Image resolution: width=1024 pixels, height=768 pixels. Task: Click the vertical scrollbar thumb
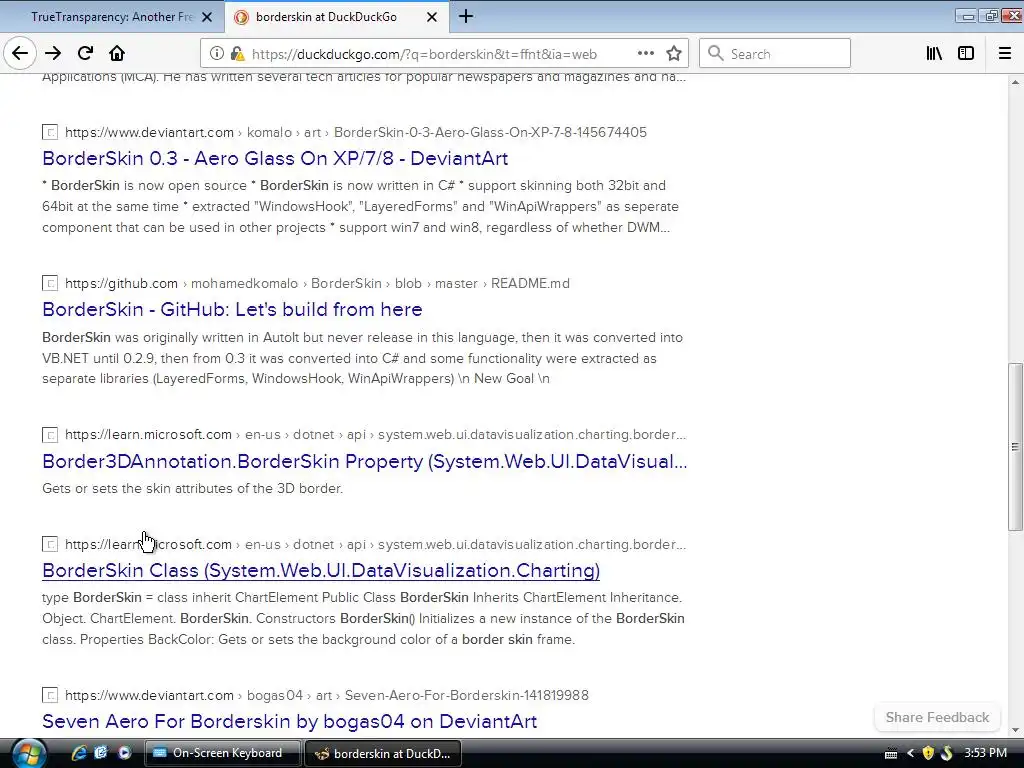[1015, 447]
